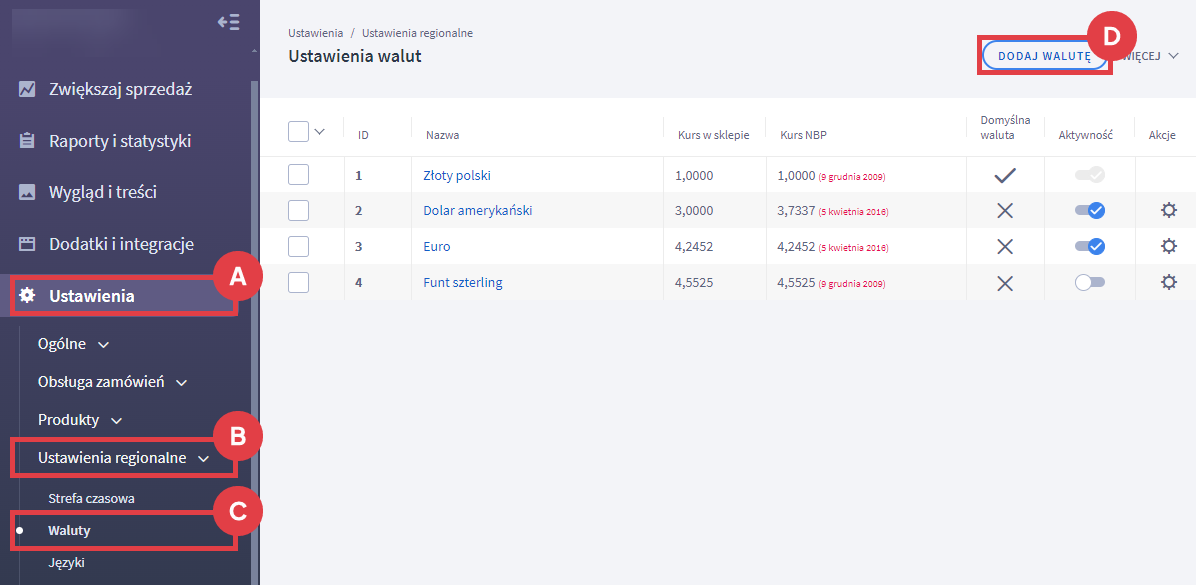Disable the Dolar amerykański activity toggle

tap(1089, 211)
